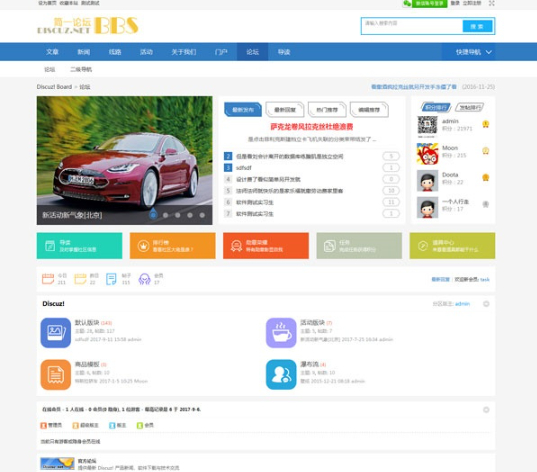The image size is (537, 472).
Task: Switch to the 编辑推荐 tab
Action: (x=369, y=110)
